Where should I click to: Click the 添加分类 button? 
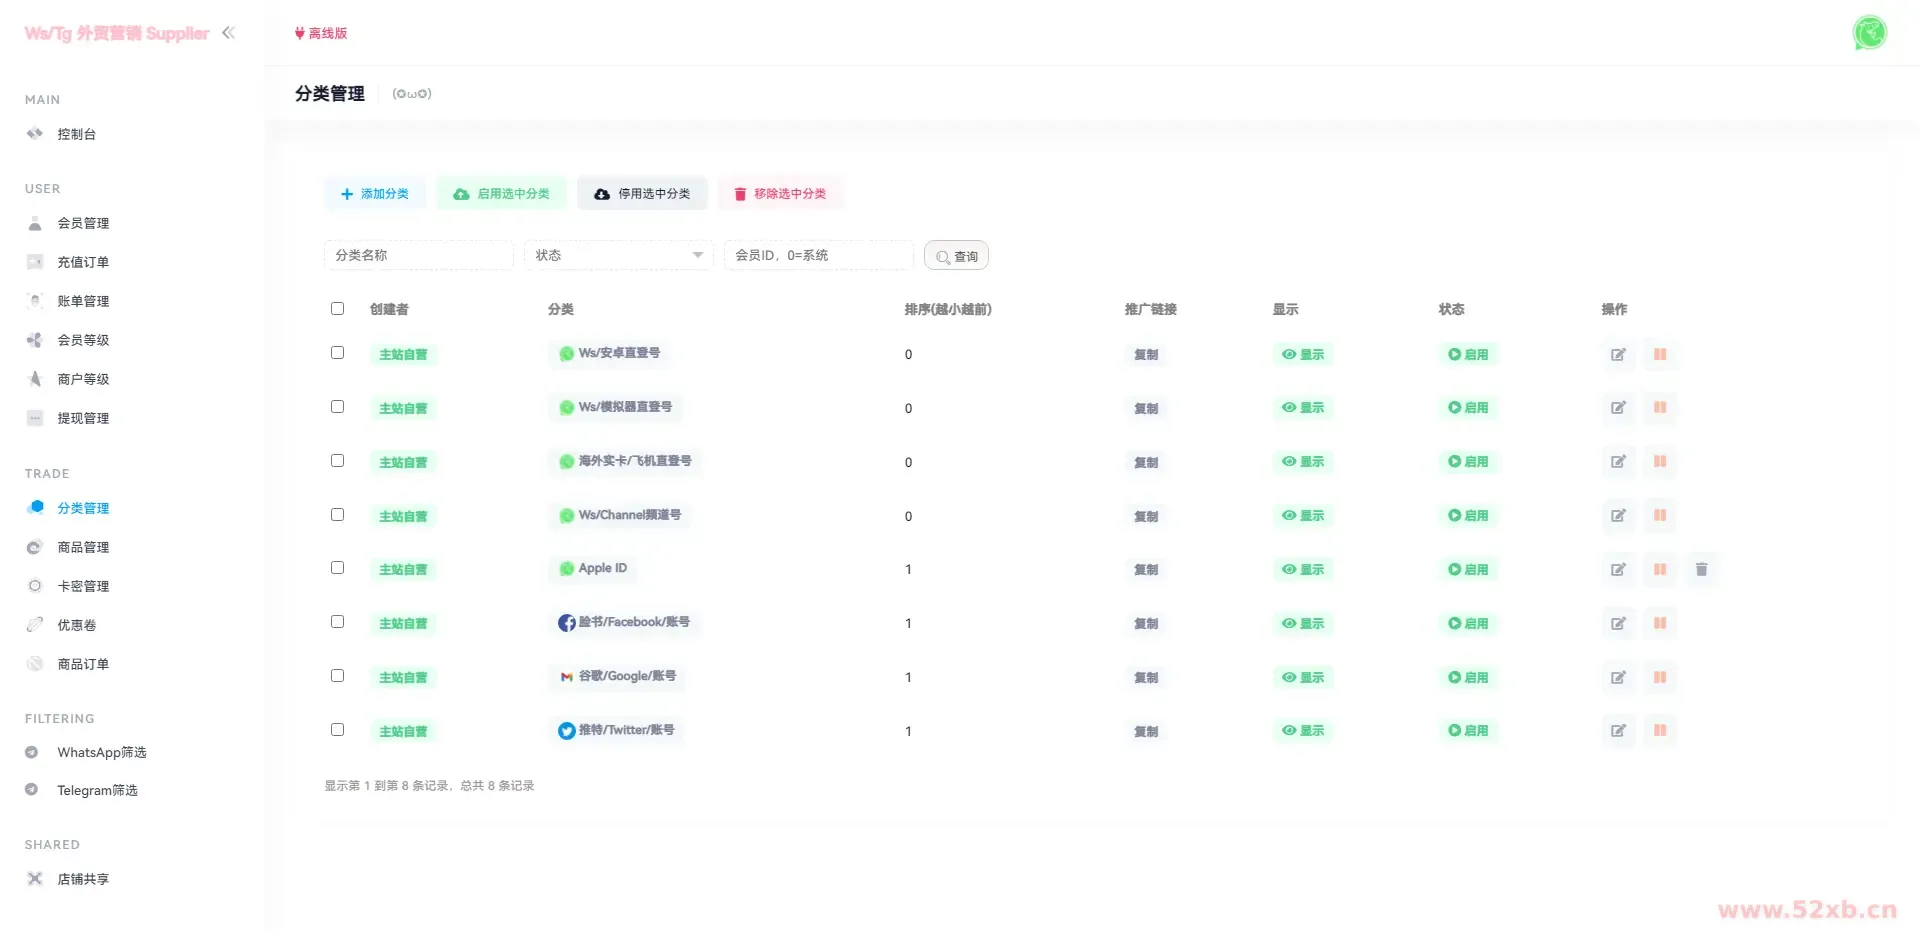[x=375, y=194]
